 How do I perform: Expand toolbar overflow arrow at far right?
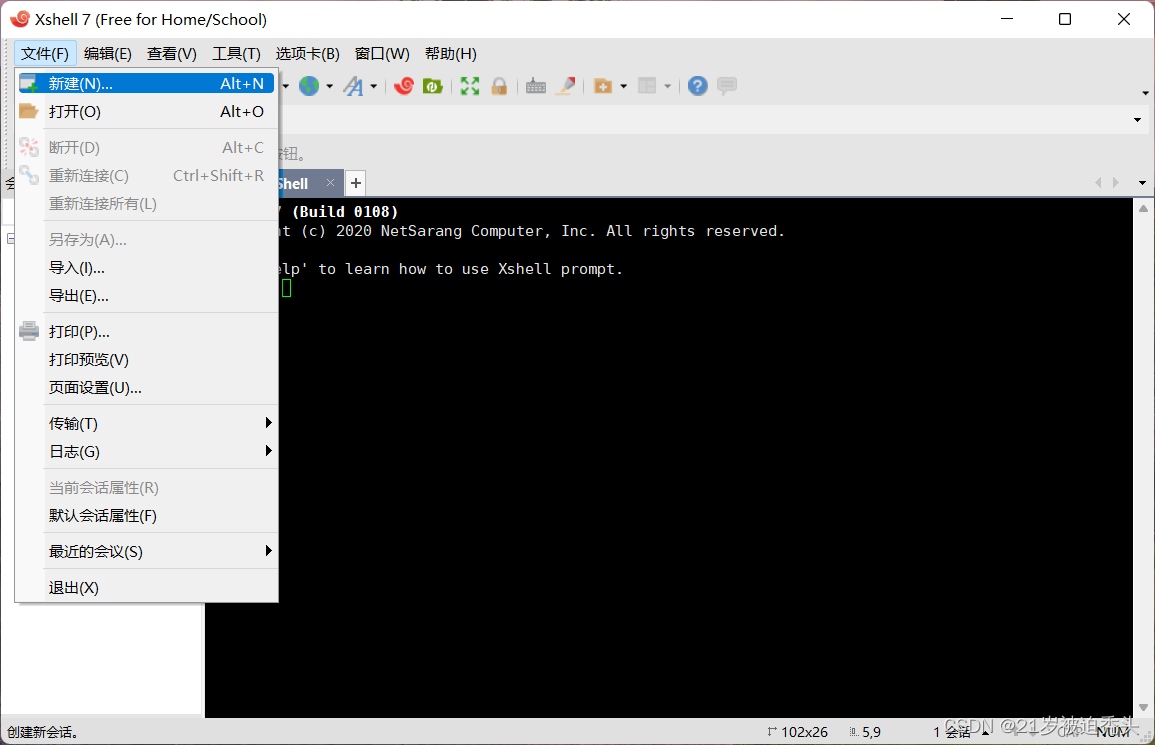(x=1145, y=93)
